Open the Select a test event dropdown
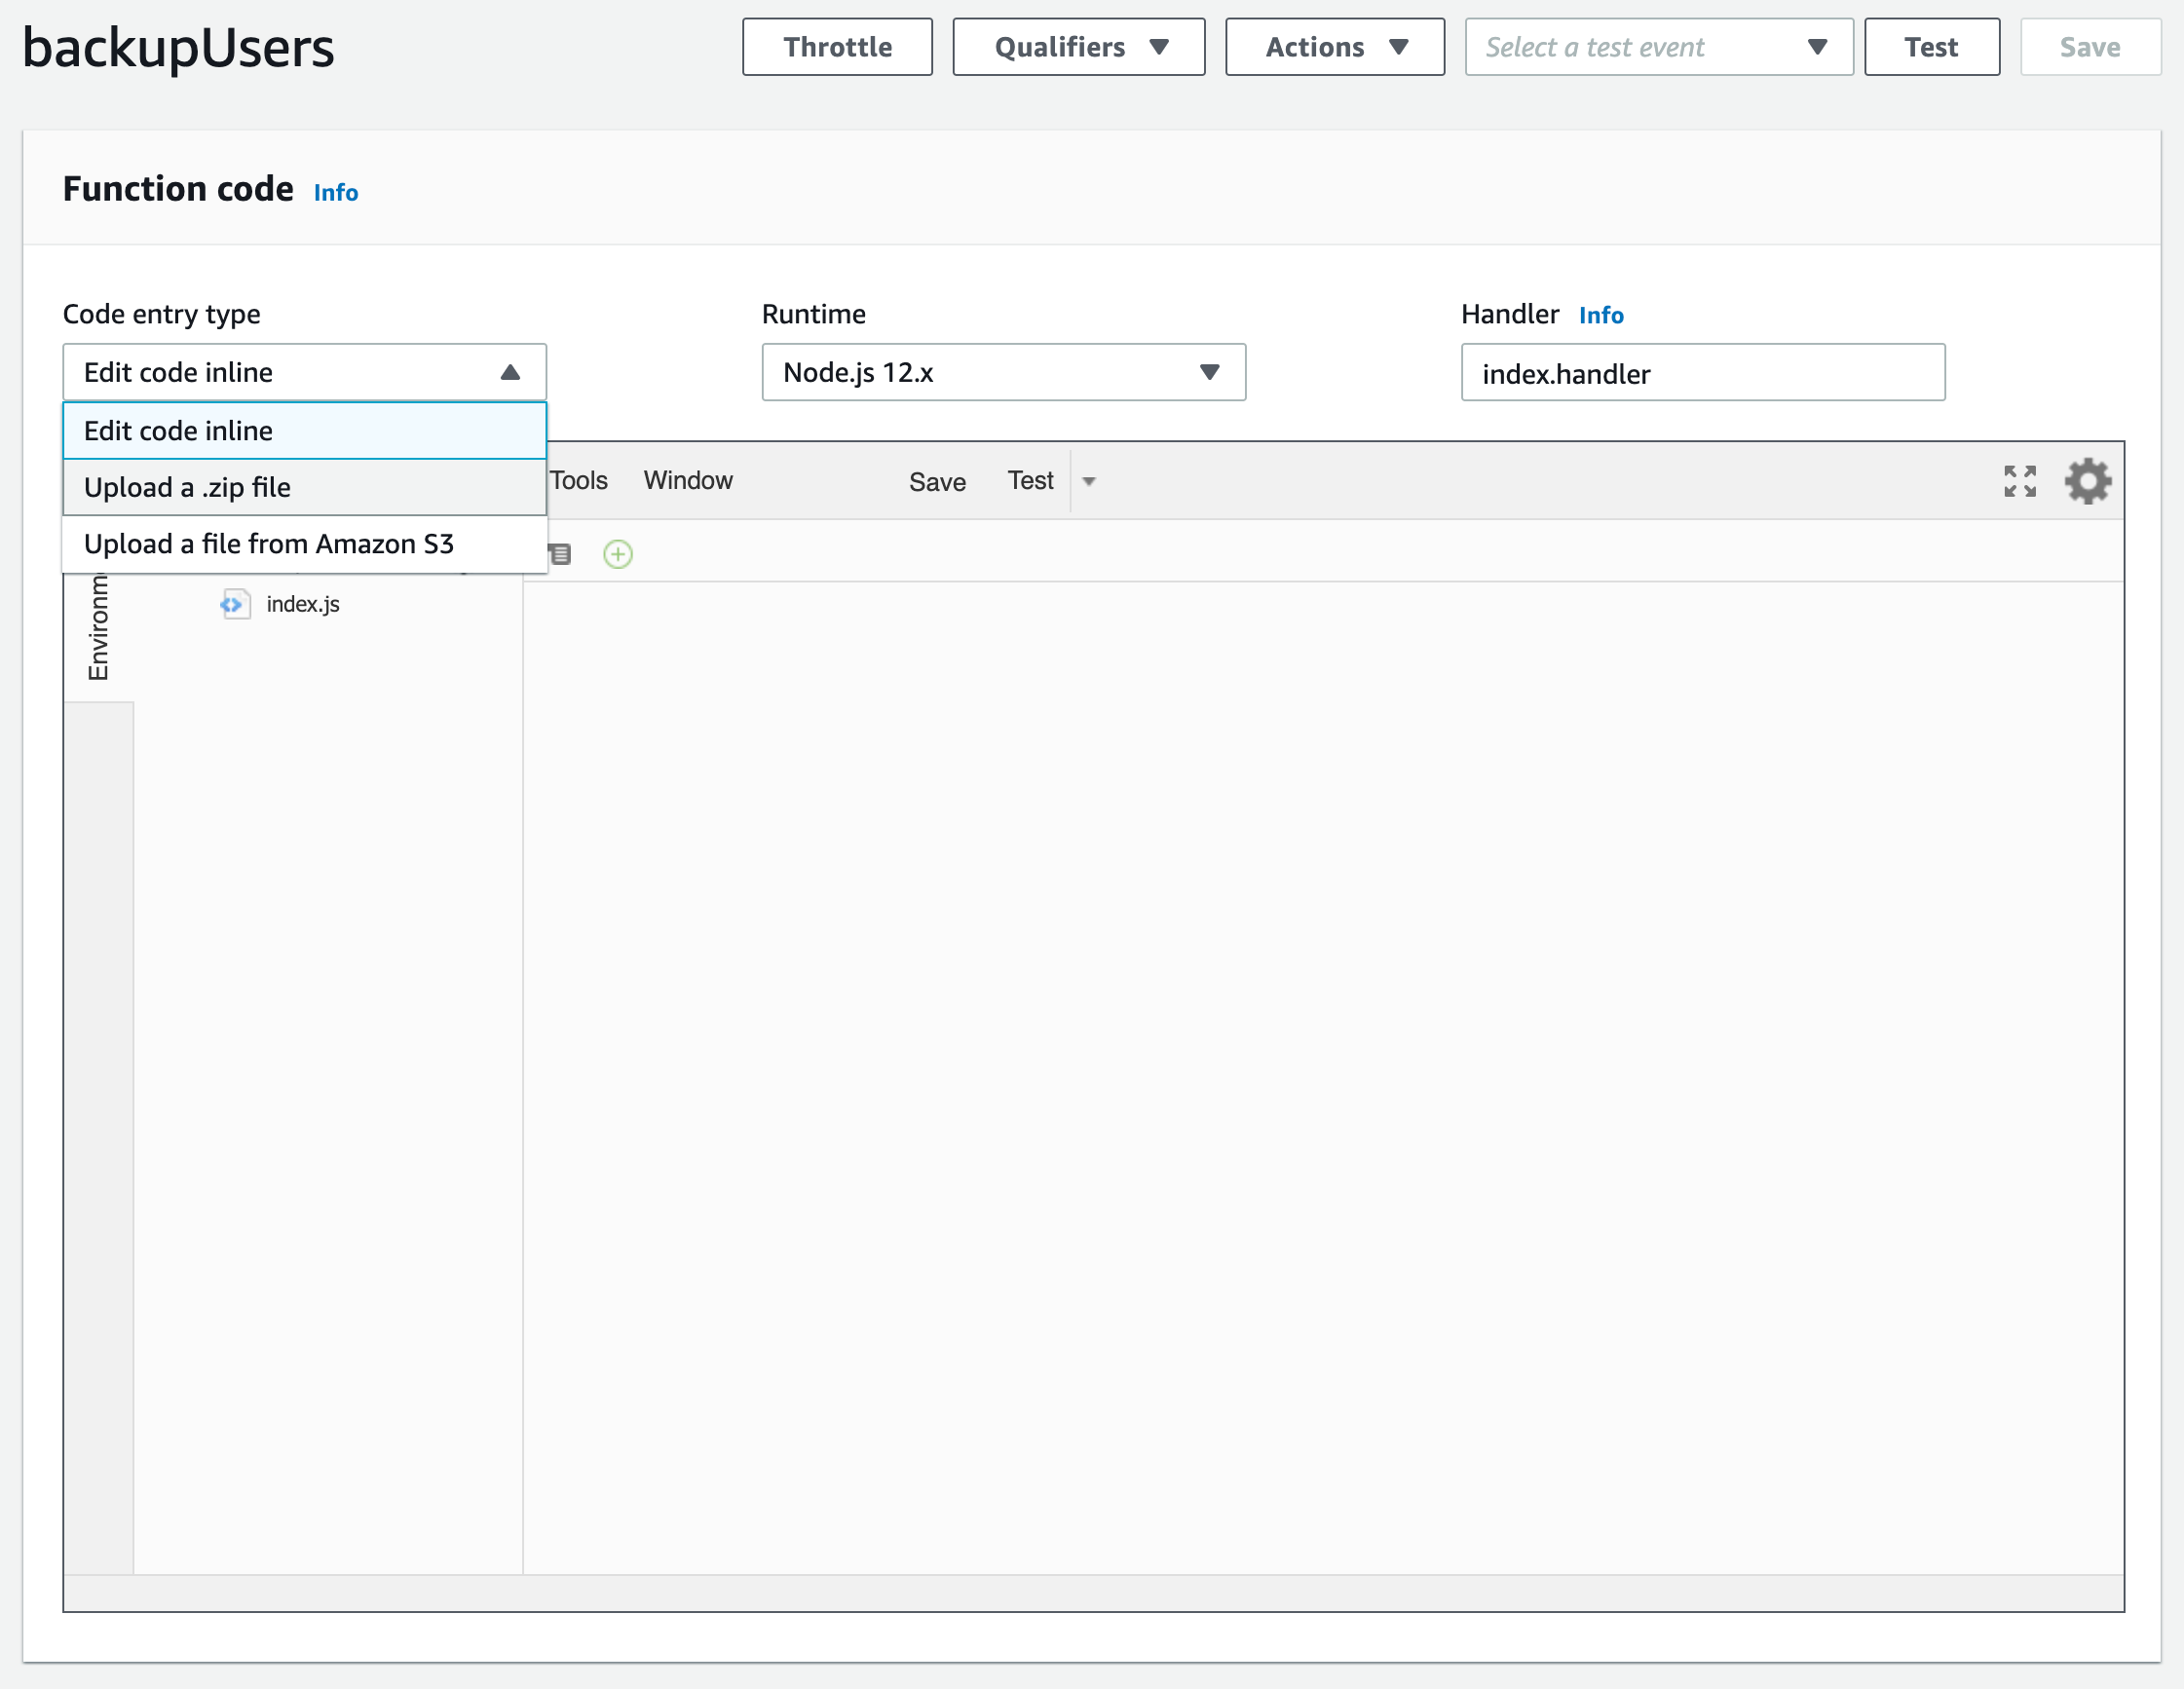Viewport: 2184px width, 1689px height. pos(1657,46)
